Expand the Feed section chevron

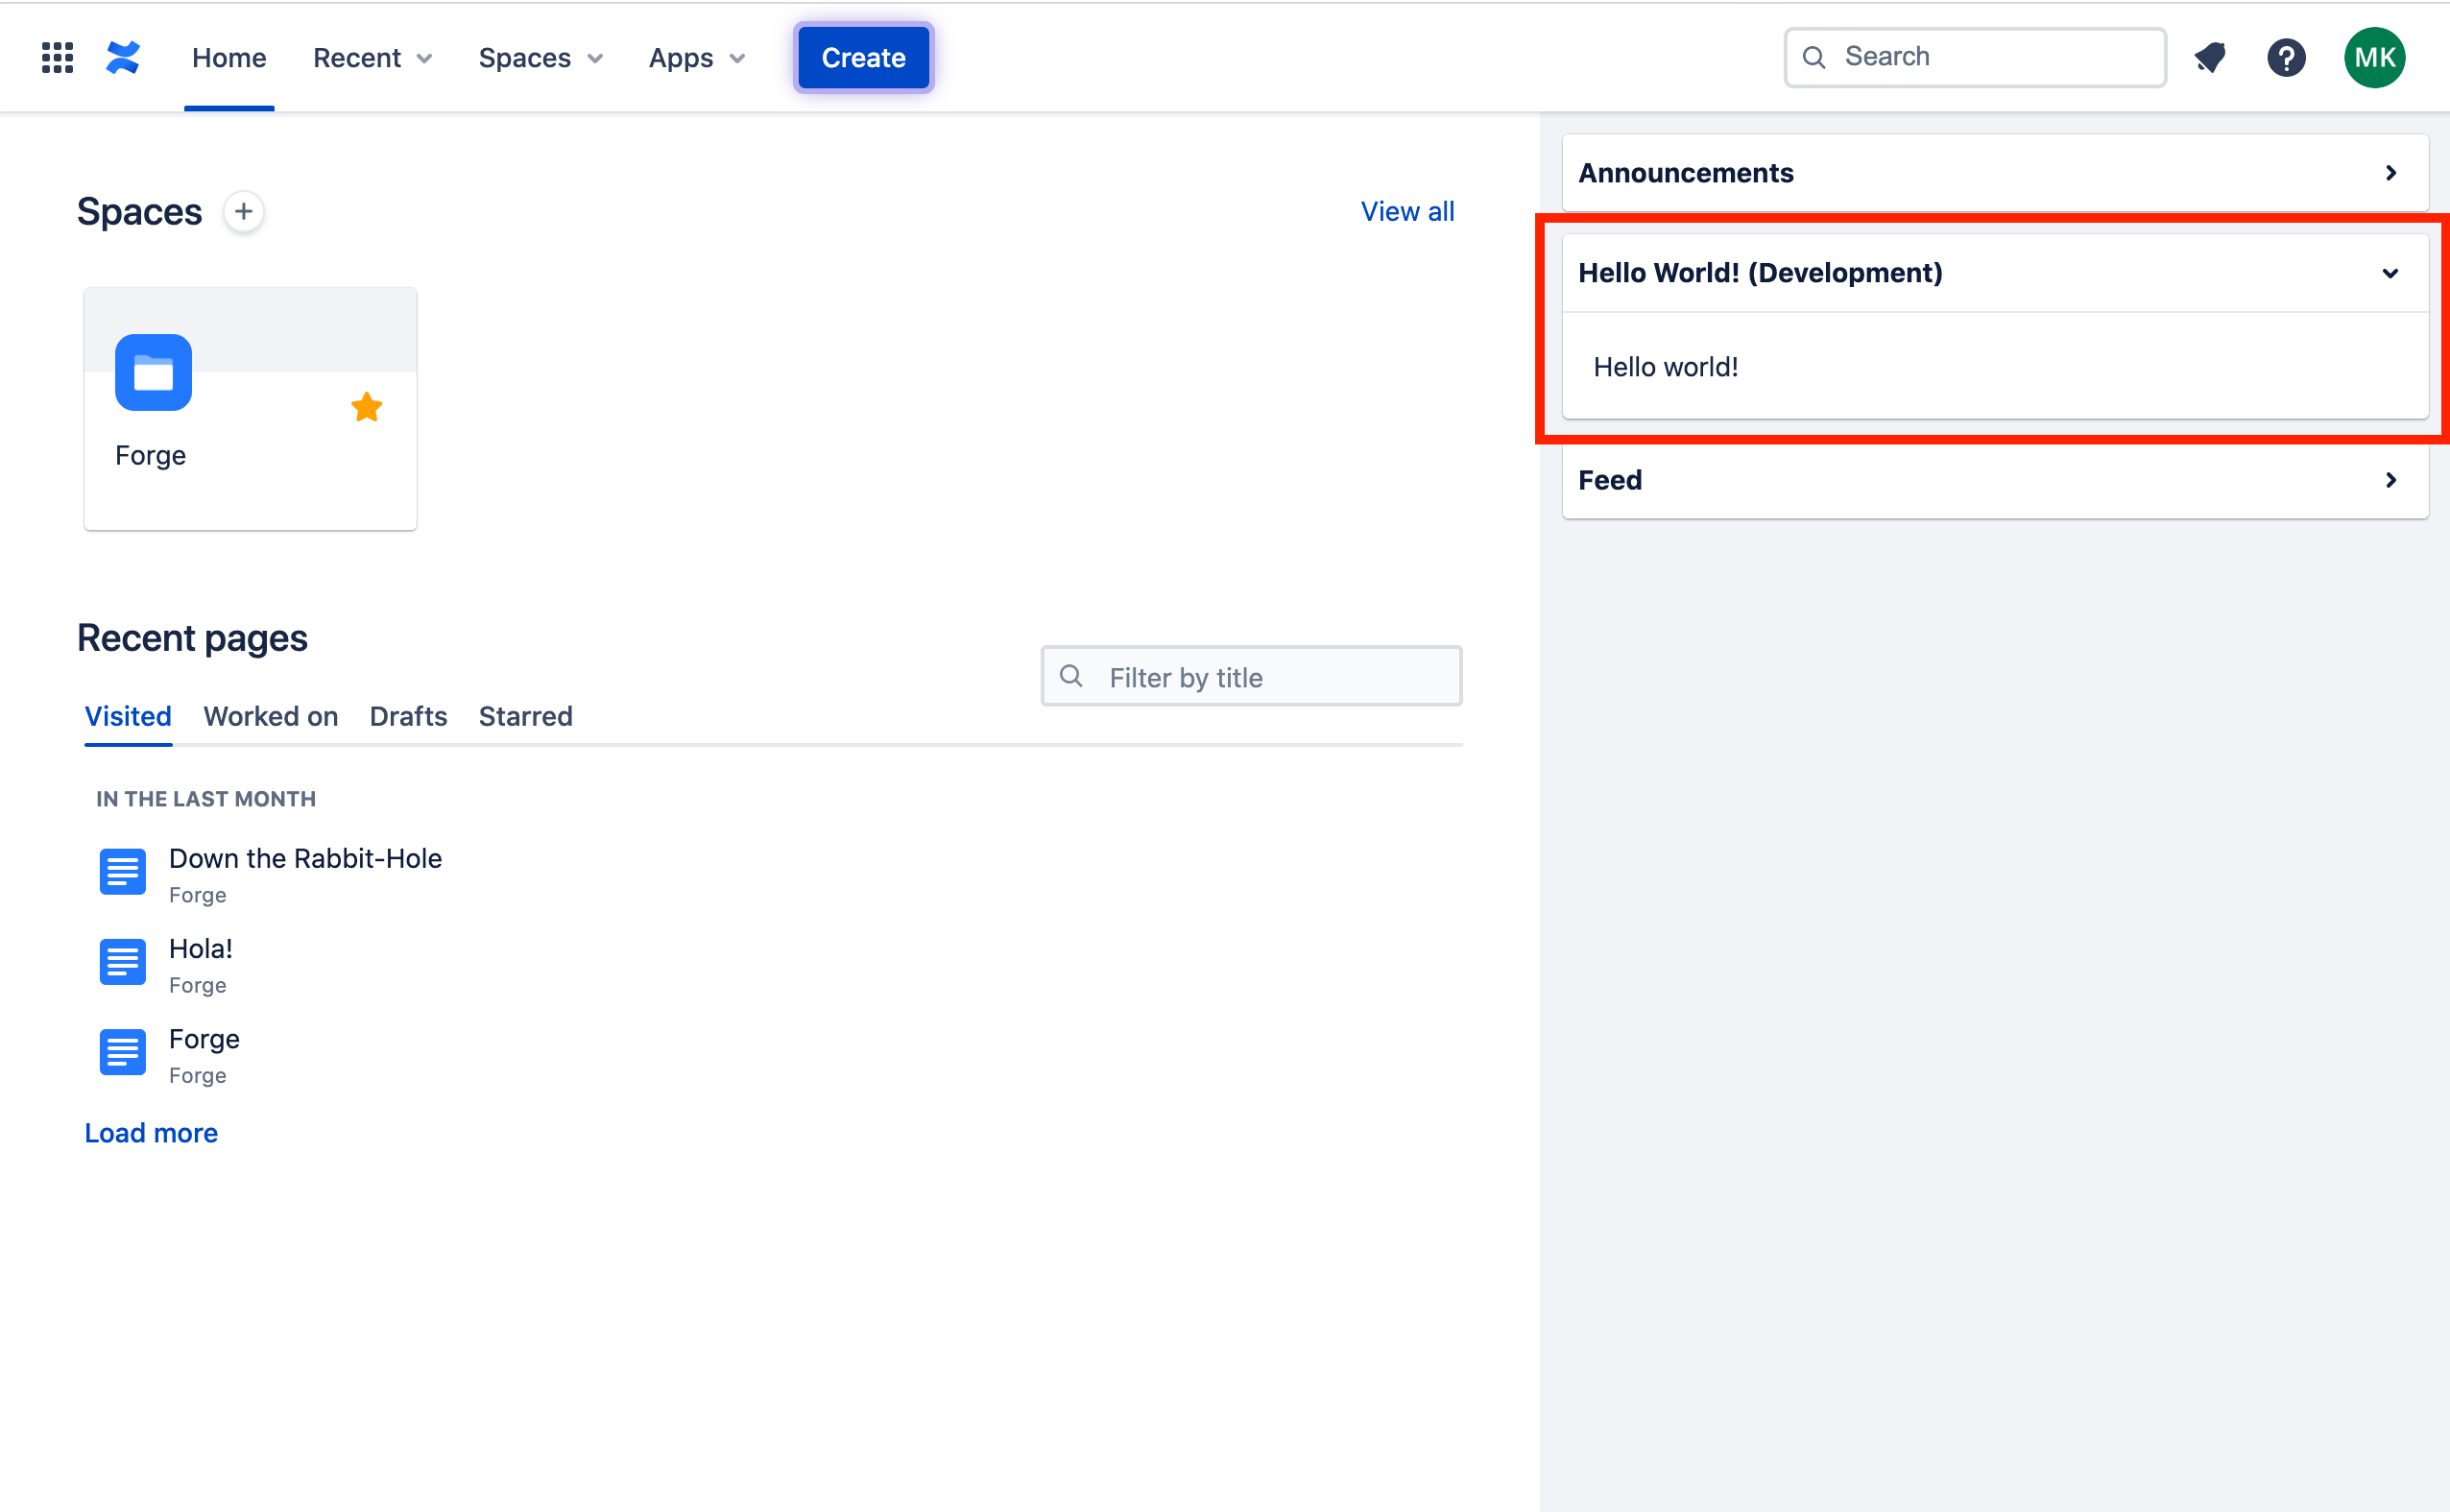pos(2391,480)
